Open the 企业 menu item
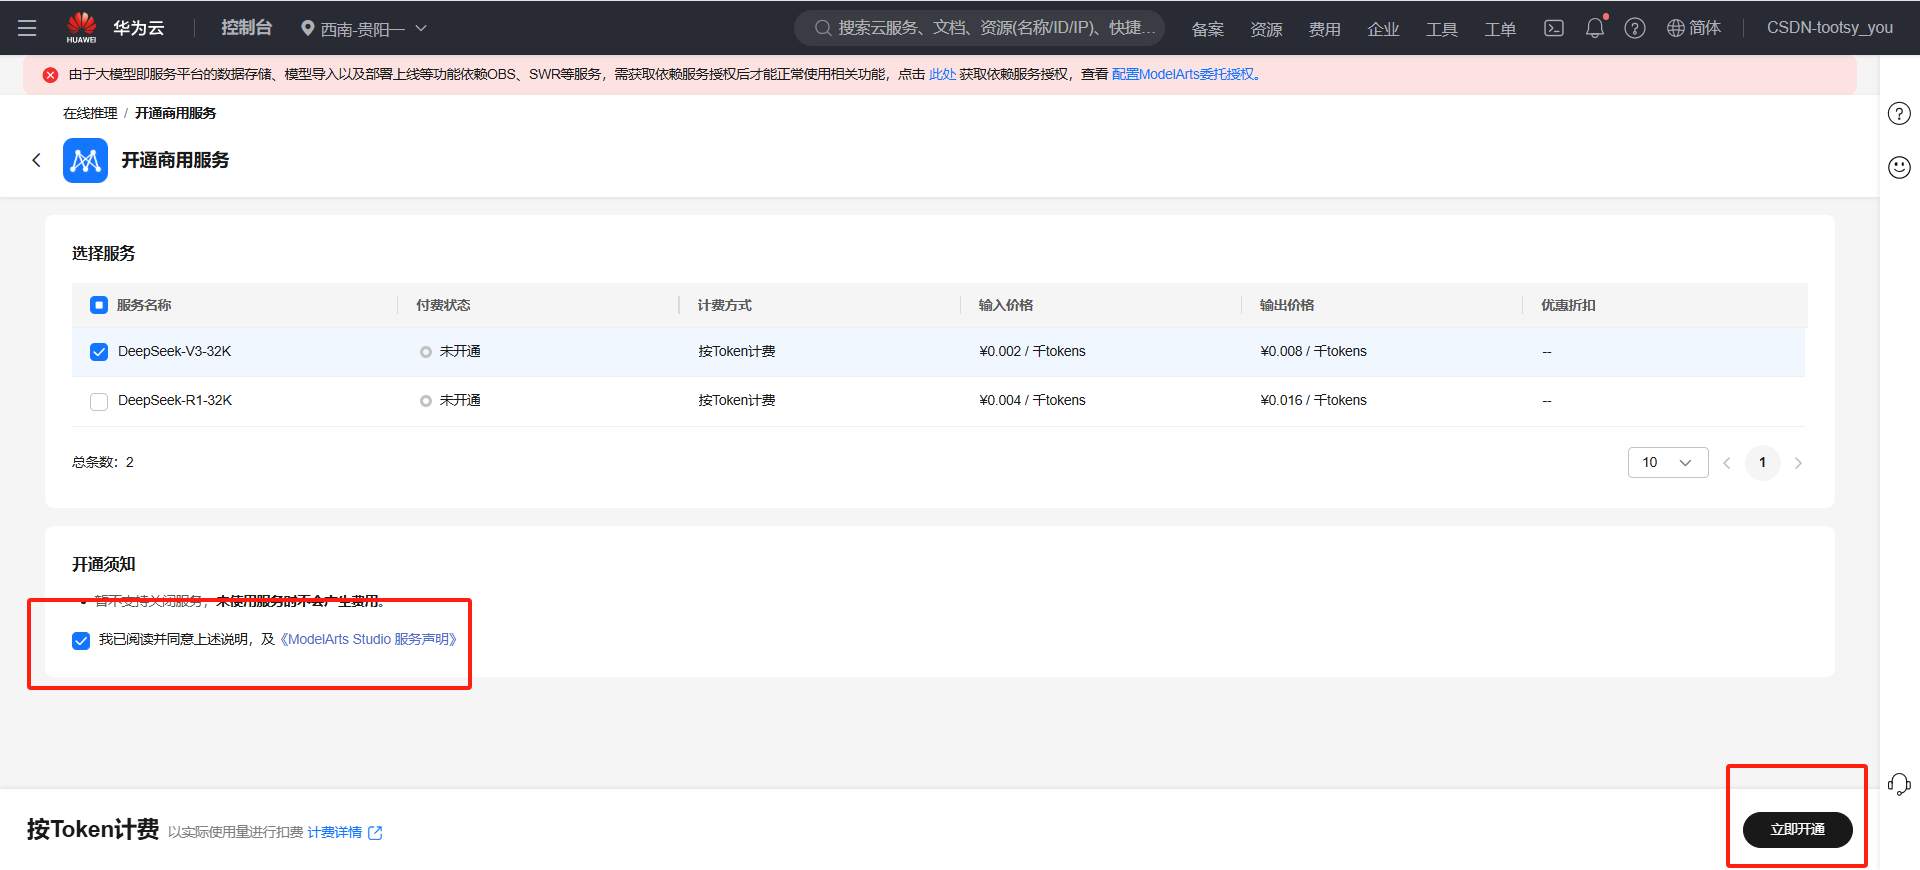Screen dimensions: 1920x870 (1383, 29)
